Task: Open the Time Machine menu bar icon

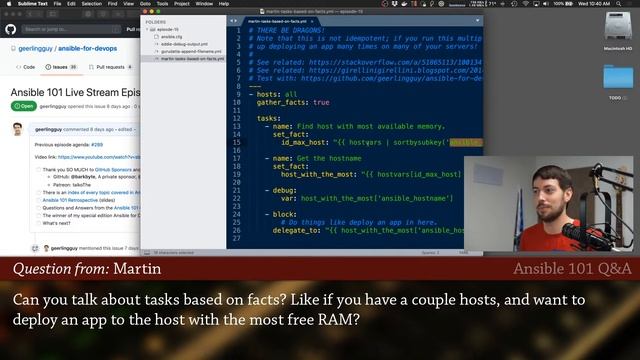Action: (x=514, y=4)
